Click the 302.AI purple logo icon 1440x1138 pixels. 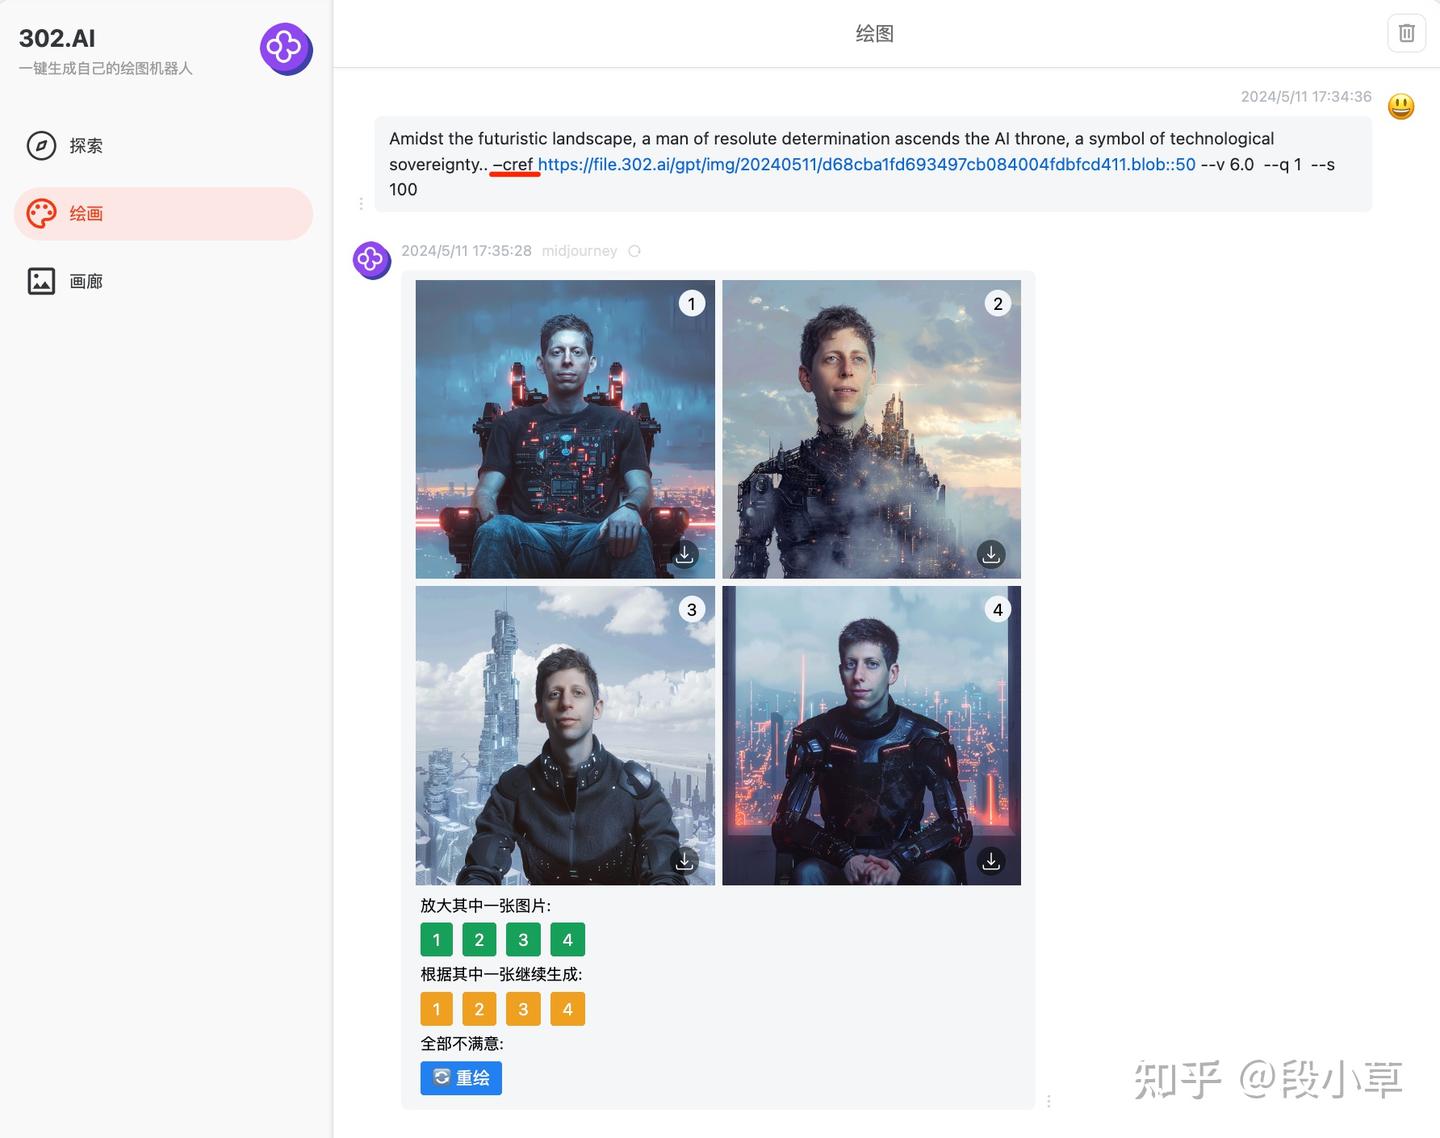(286, 48)
